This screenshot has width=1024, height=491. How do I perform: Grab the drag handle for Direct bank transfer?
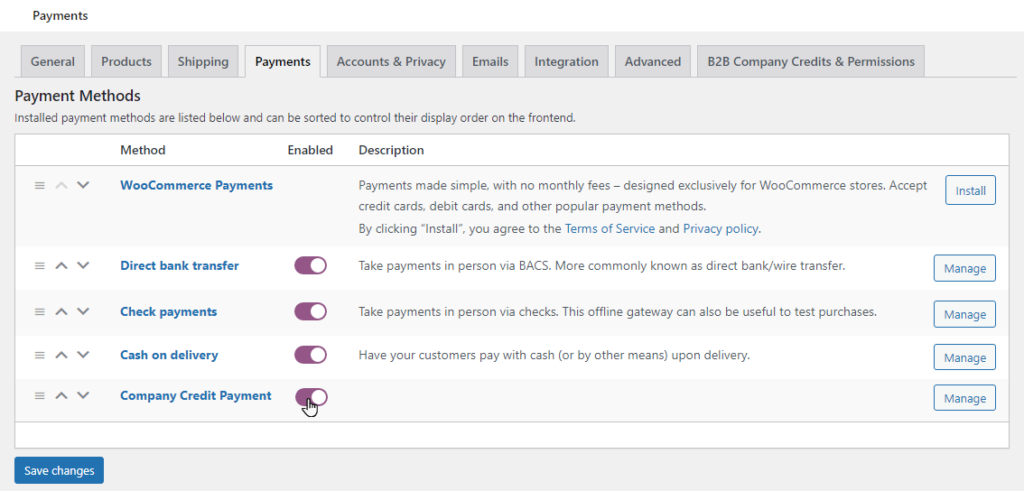click(40, 266)
